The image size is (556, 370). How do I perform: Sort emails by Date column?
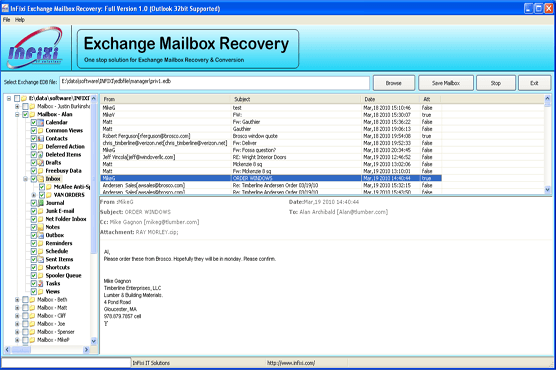coord(390,99)
